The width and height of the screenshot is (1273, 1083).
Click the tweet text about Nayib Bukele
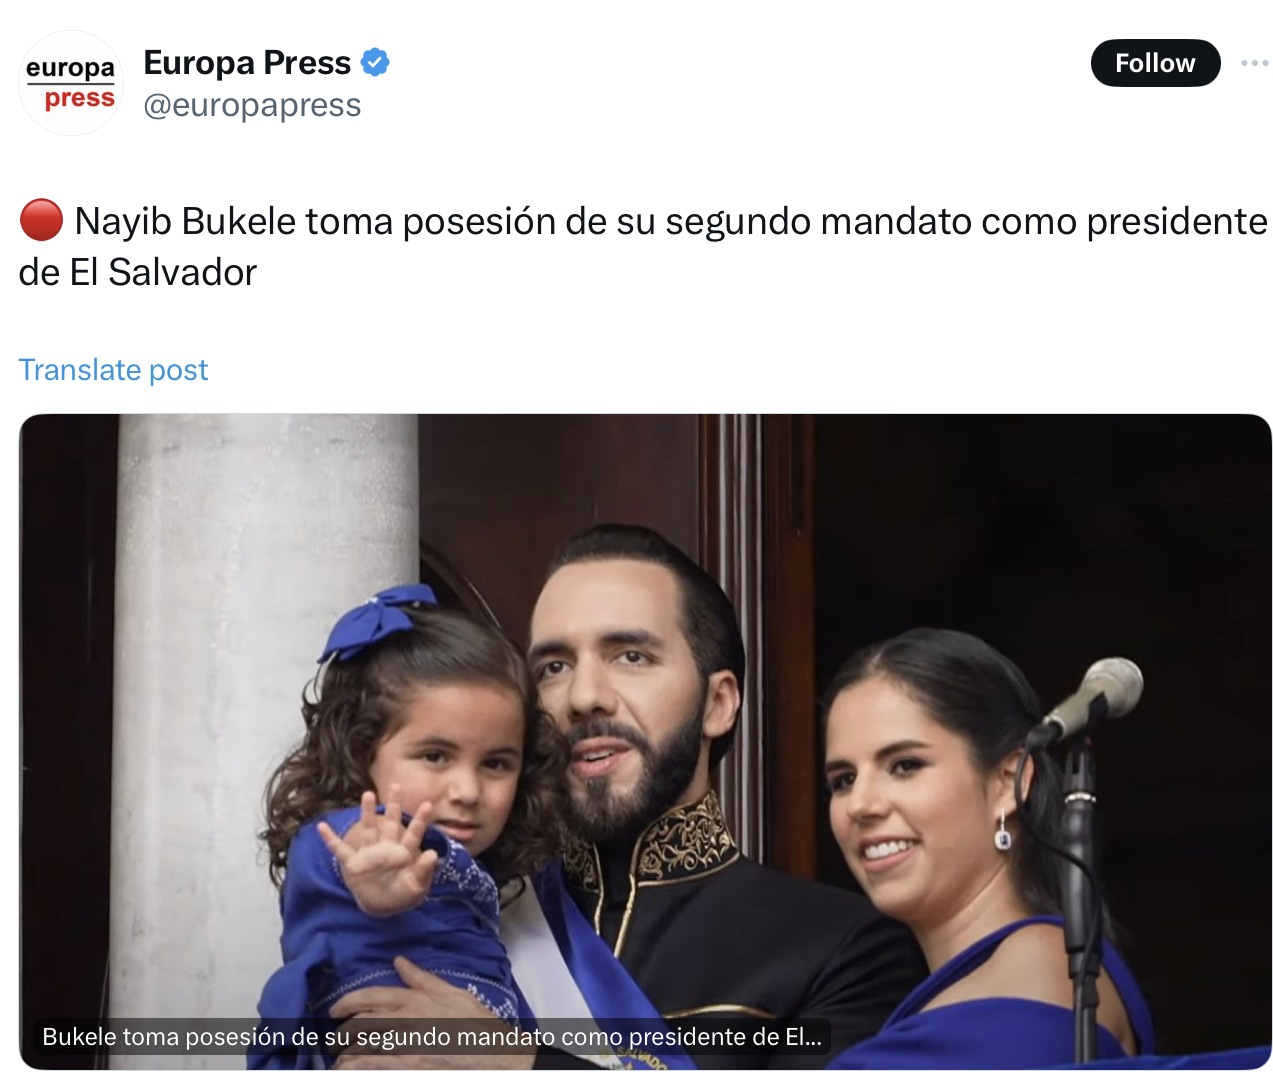643,246
